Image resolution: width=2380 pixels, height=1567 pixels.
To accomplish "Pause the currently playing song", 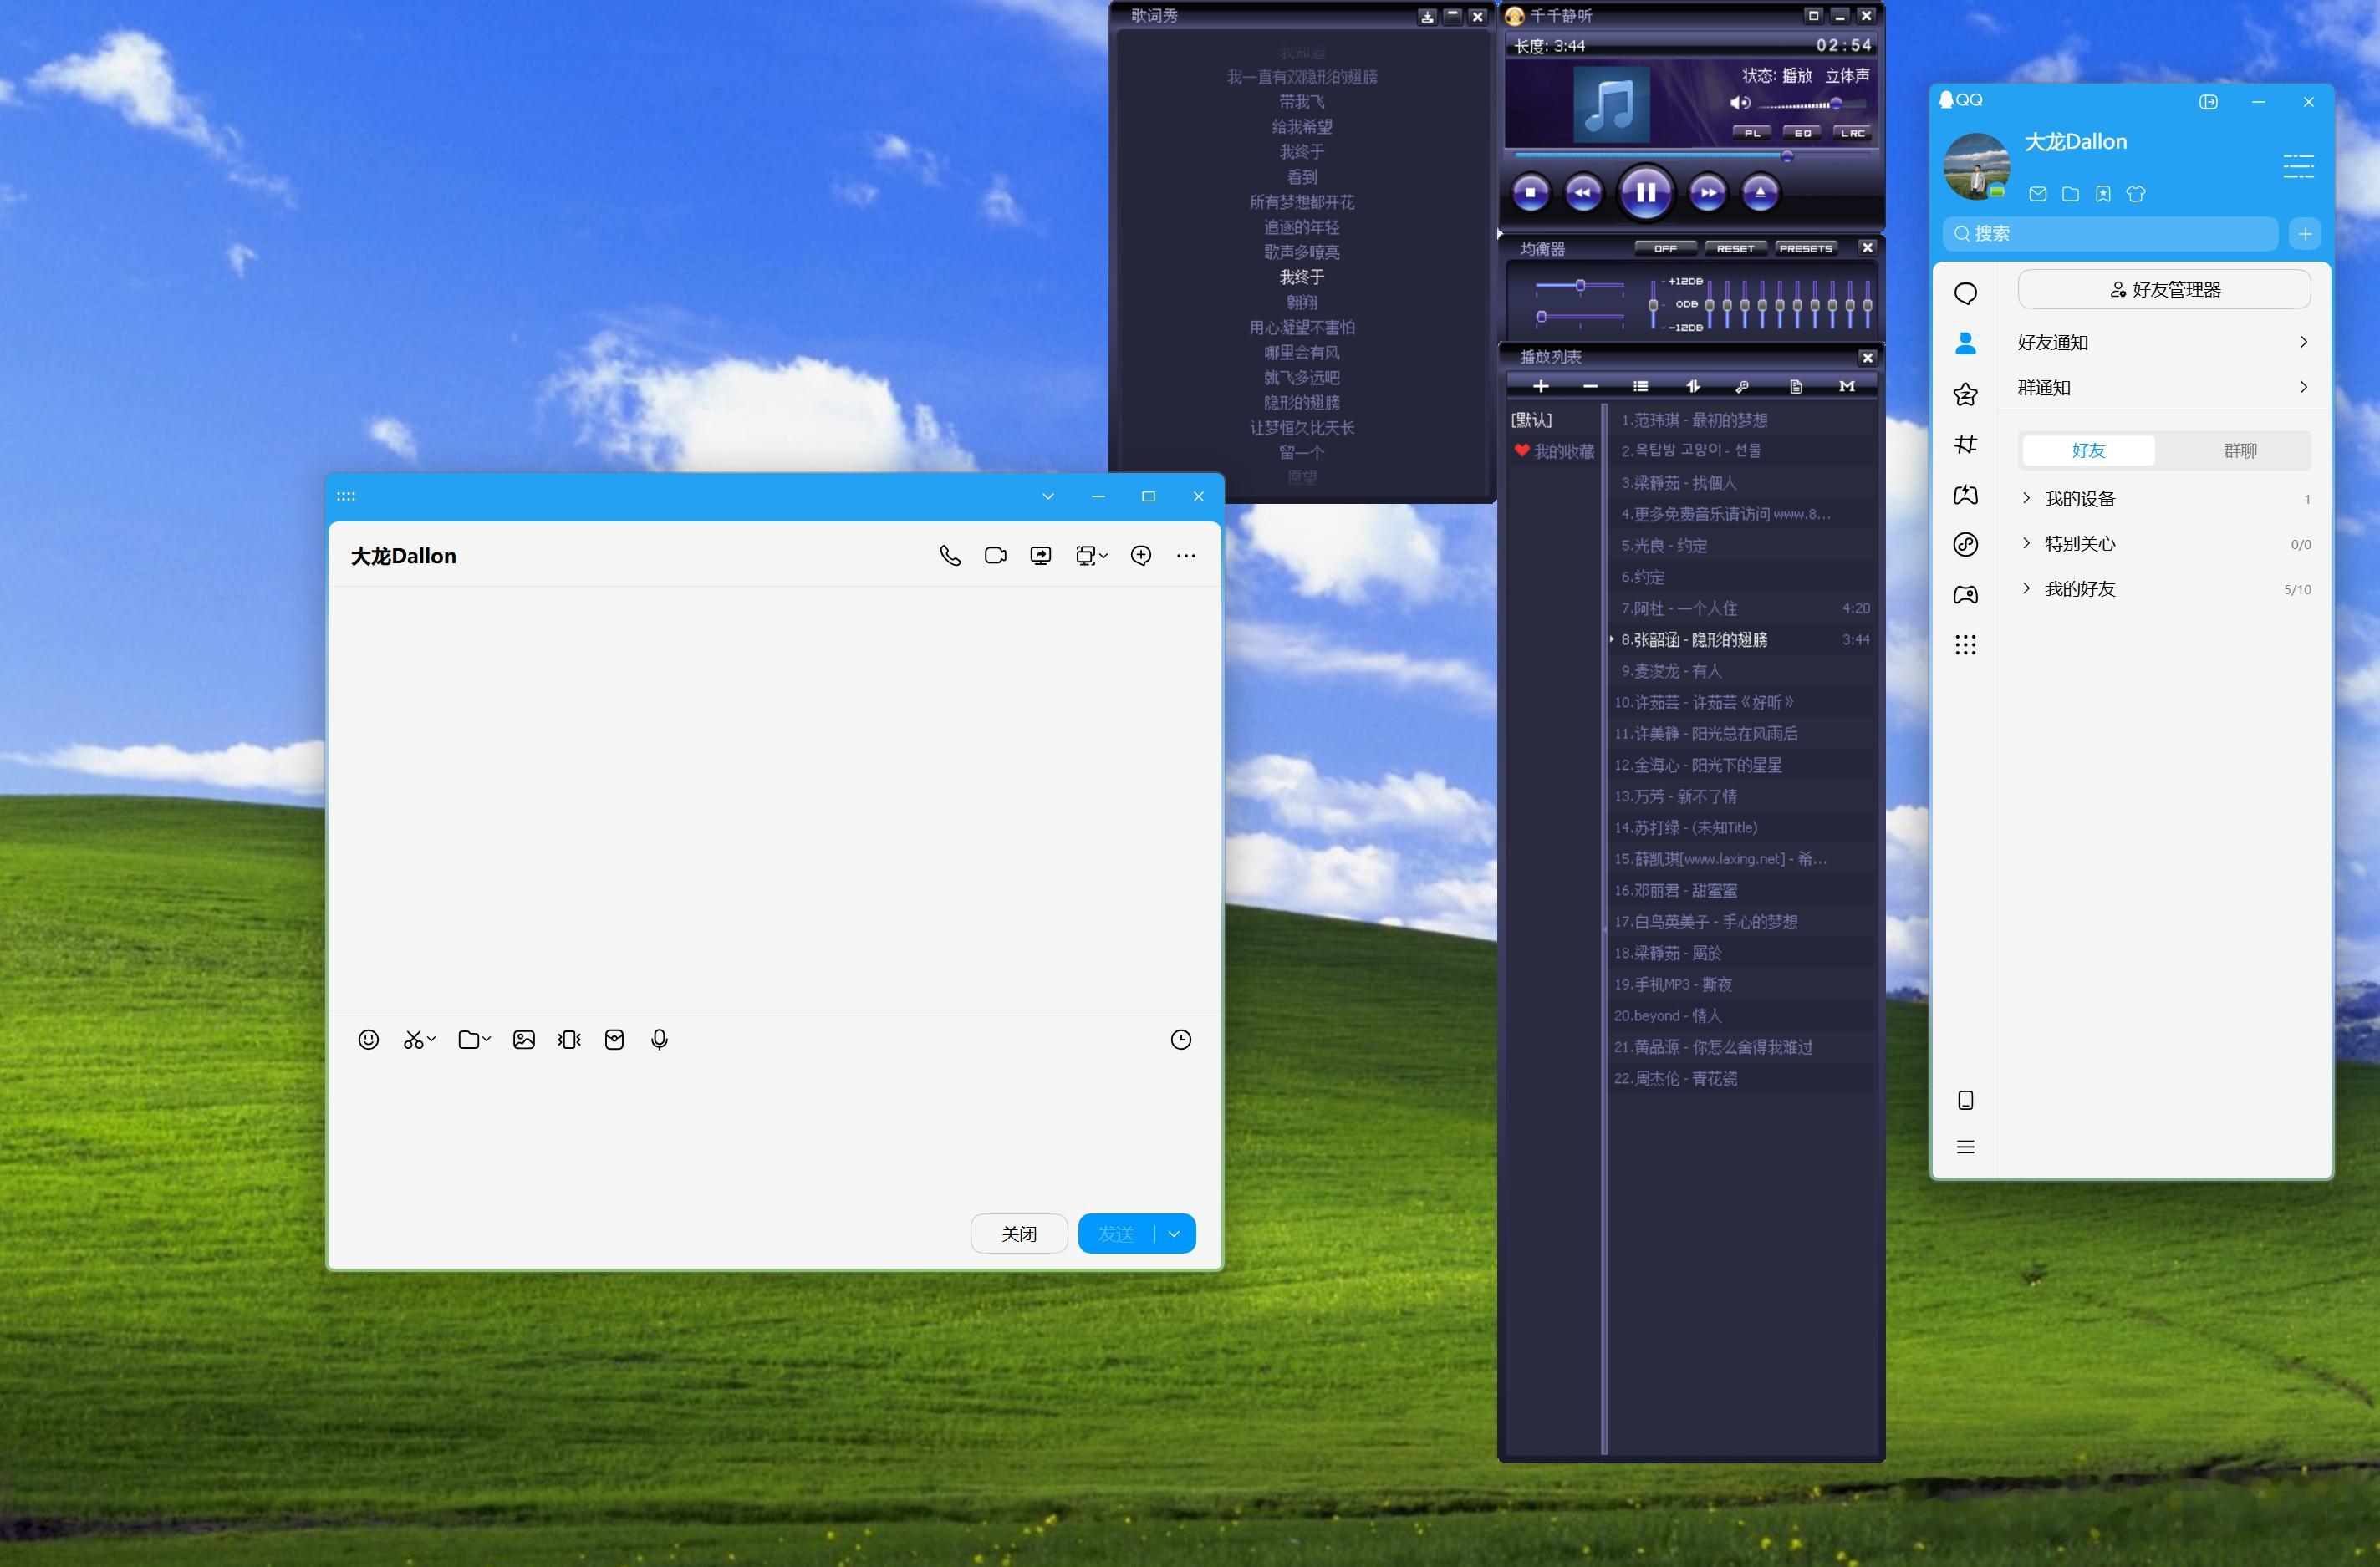I will (1645, 192).
